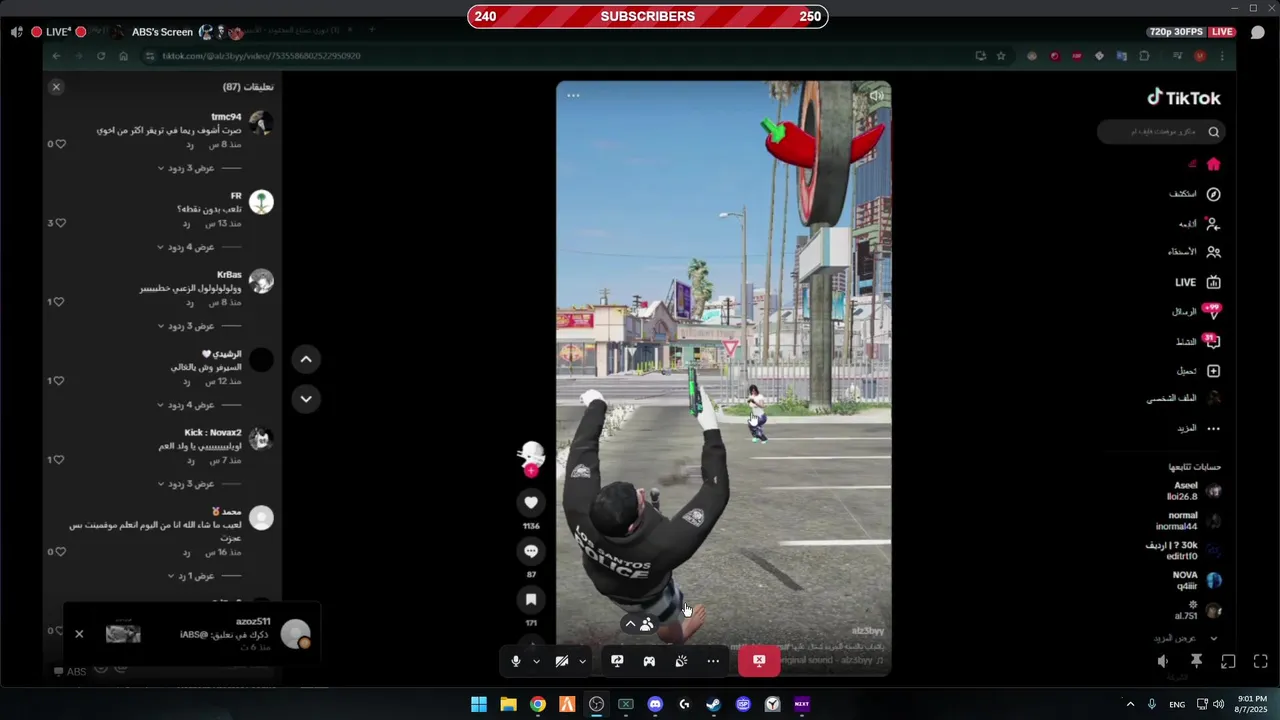Bookmark the TikTok video
This screenshot has width=1280, height=720.
pyautogui.click(x=531, y=599)
